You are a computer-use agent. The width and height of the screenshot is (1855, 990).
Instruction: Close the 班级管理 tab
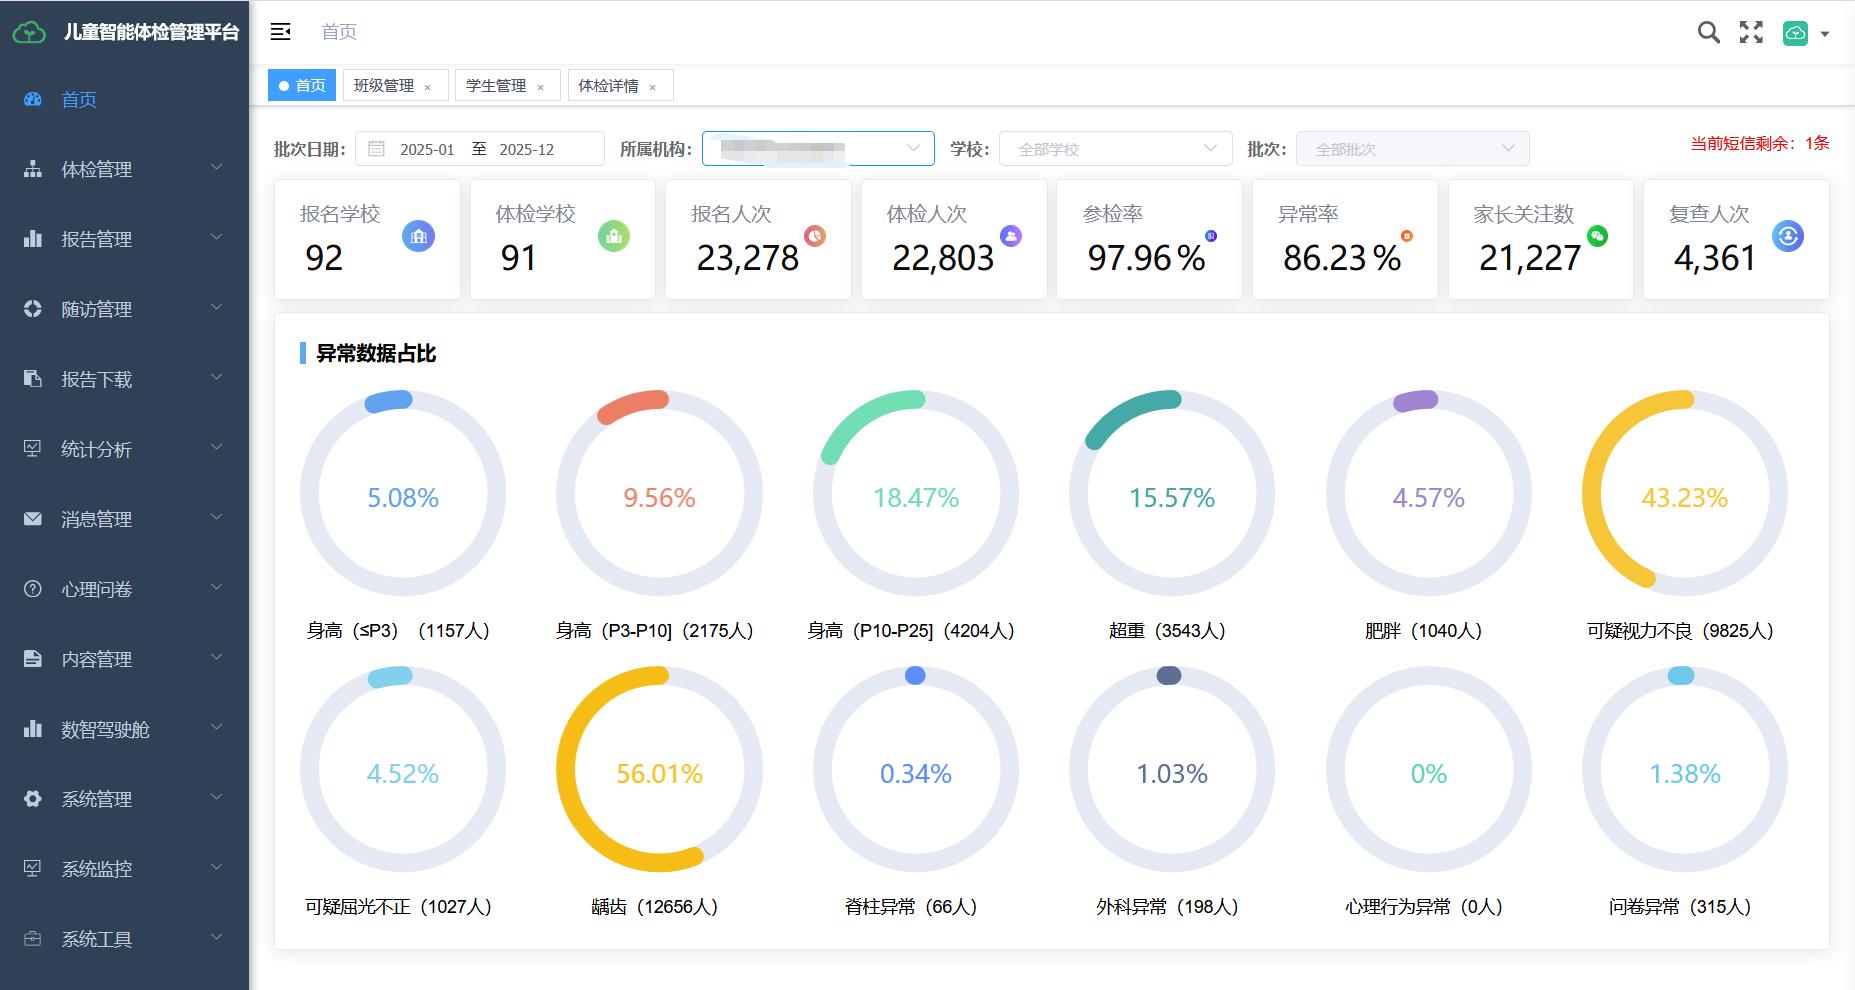(x=427, y=87)
